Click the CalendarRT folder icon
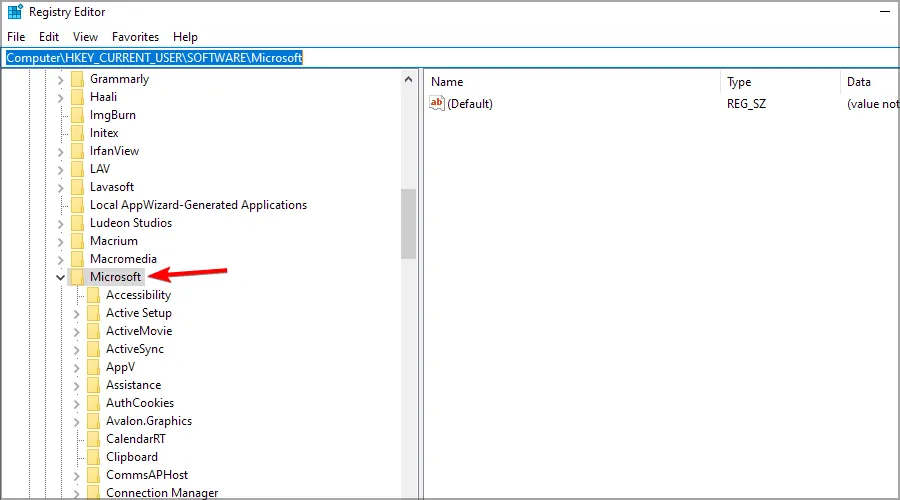The image size is (900, 500). pos(94,439)
